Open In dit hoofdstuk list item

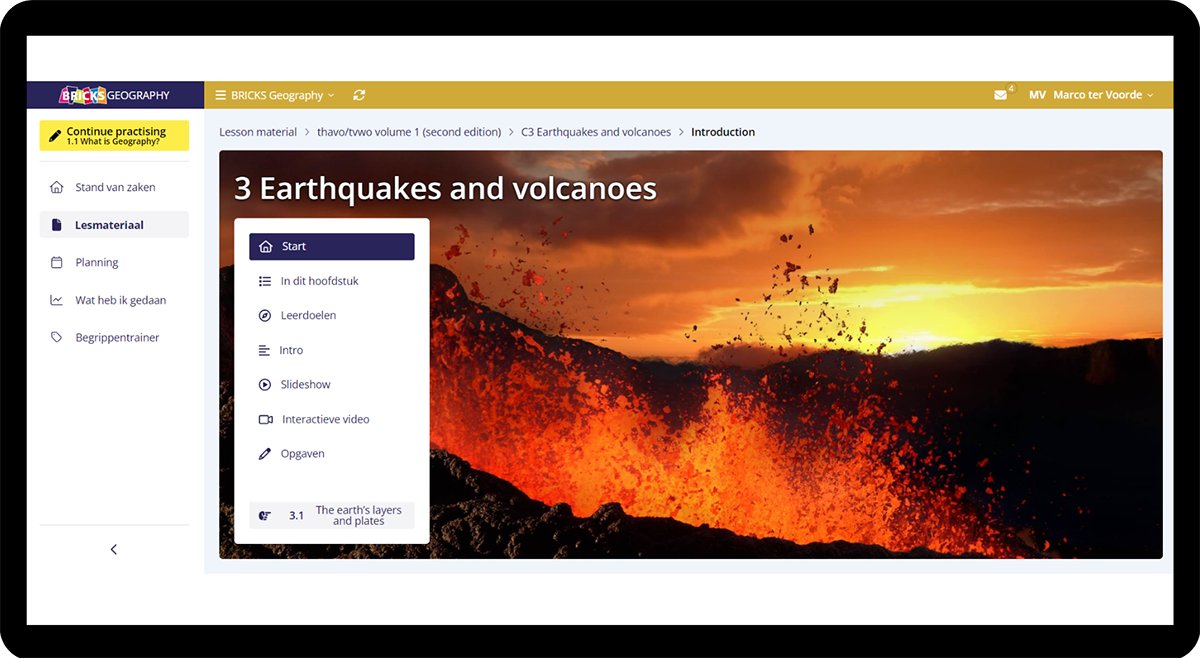318,281
